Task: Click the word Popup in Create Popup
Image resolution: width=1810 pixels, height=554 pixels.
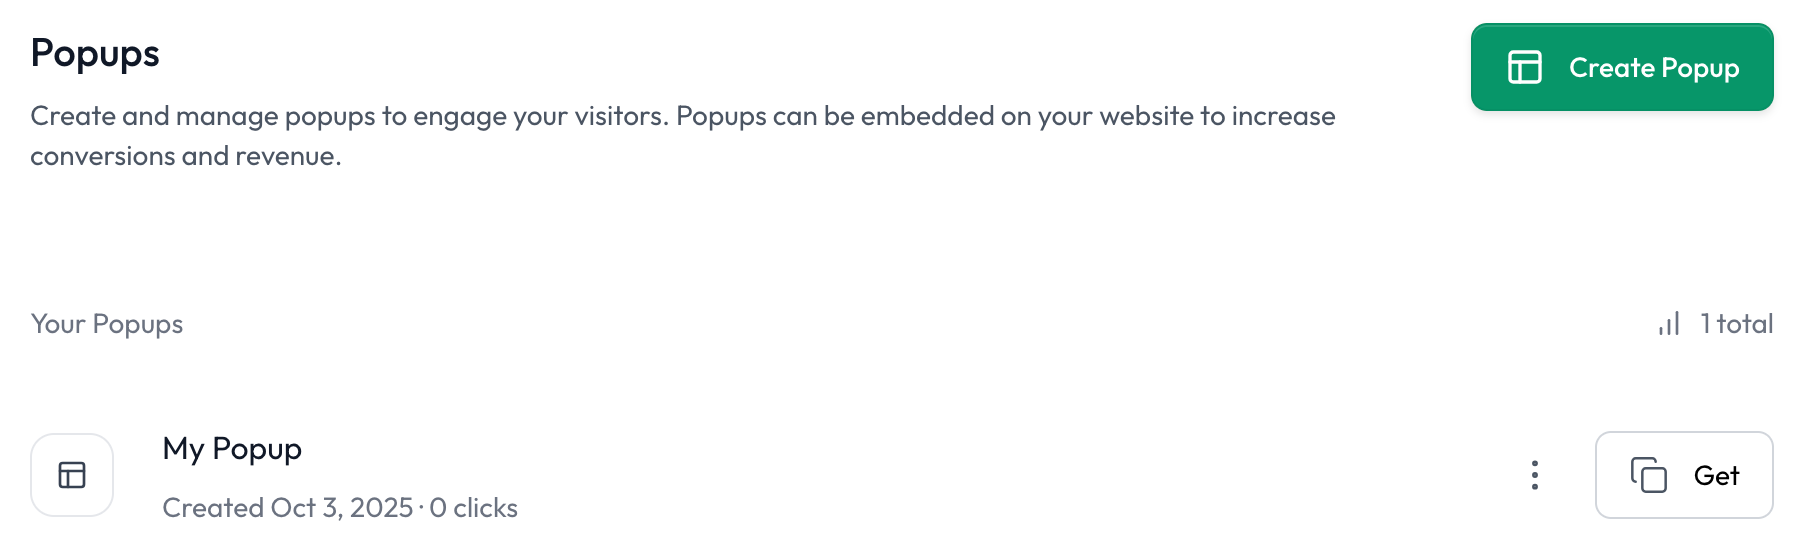Action: tap(1700, 68)
